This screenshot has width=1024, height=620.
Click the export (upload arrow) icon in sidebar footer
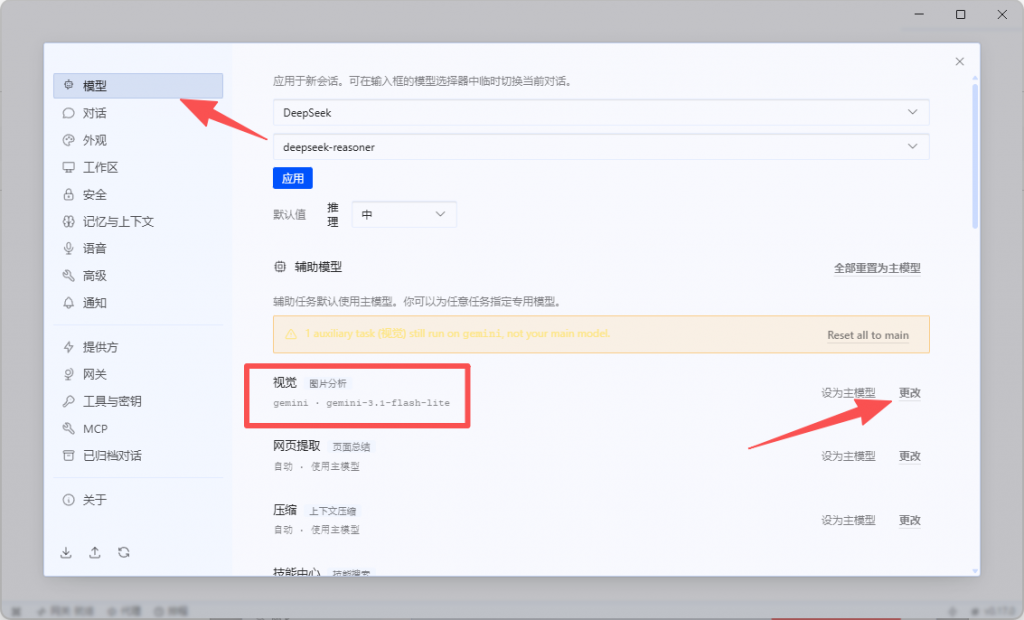point(95,553)
